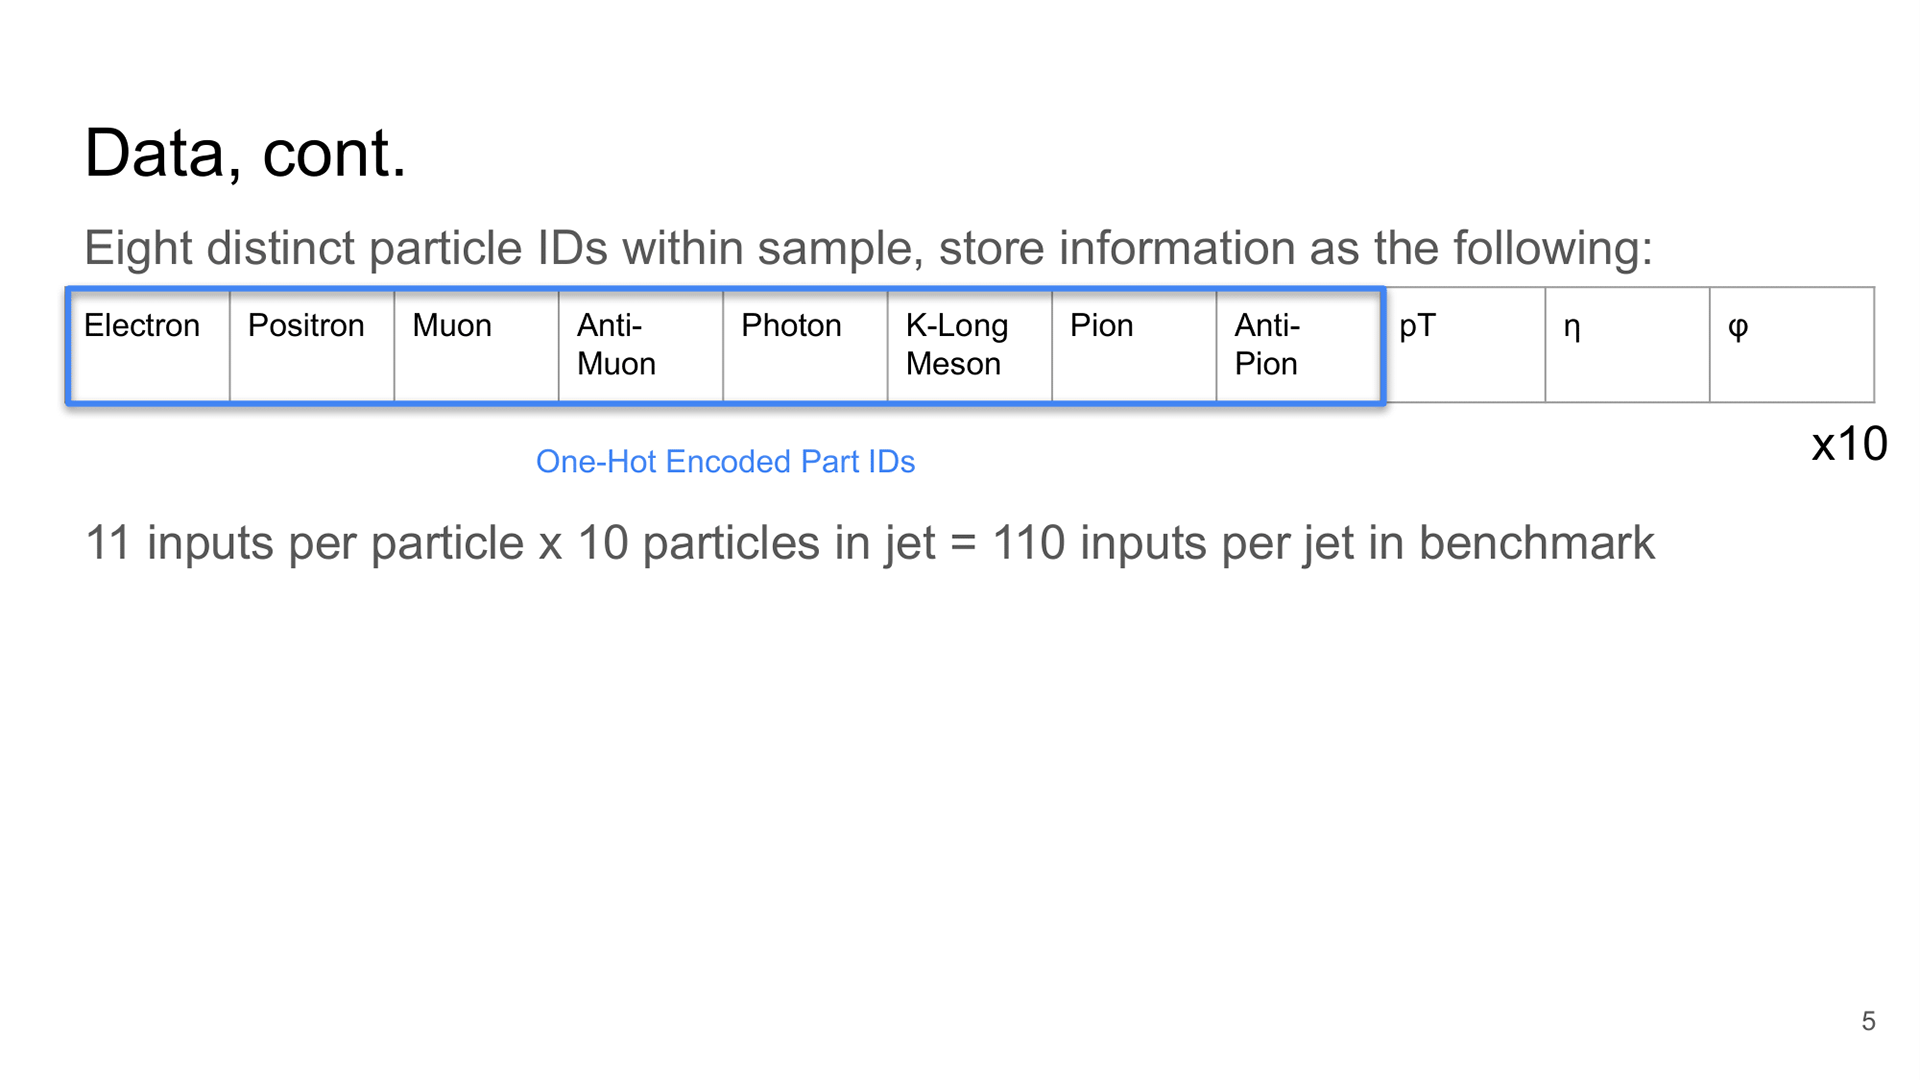Select the K-Long Meson cell
Image resolution: width=1920 pixels, height=1080 pixels.
click(x=970, y=345)
